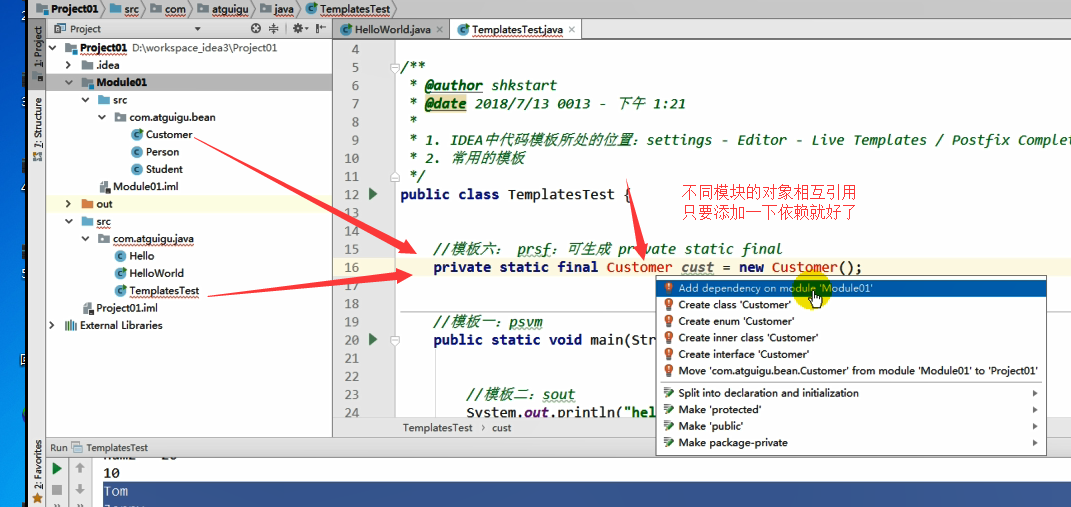The image size is (1071, 507).
Task: Click com in navigation breadcrumb
Action: pos(167,9)
